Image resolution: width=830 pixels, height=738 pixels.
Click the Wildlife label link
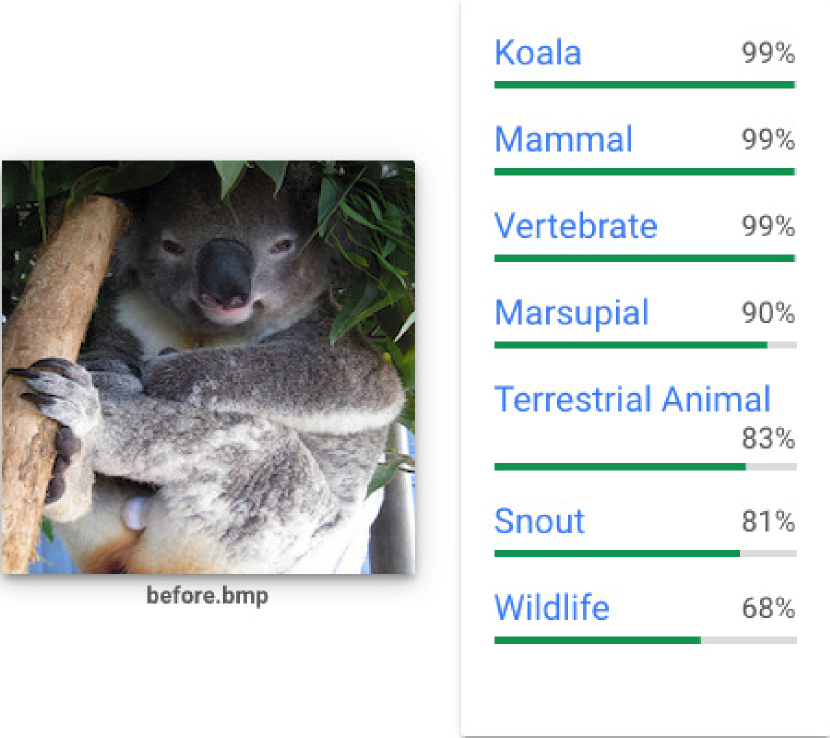[551, 608]
